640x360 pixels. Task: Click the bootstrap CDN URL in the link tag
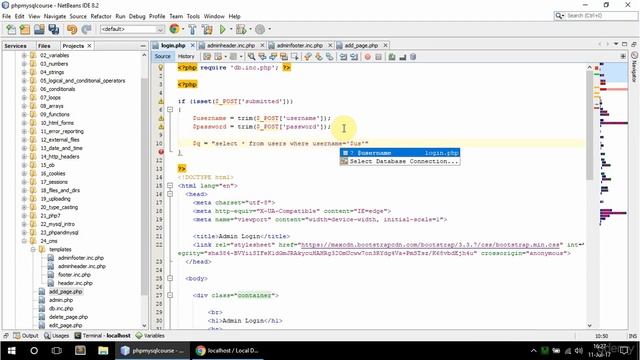click(430, 245)
